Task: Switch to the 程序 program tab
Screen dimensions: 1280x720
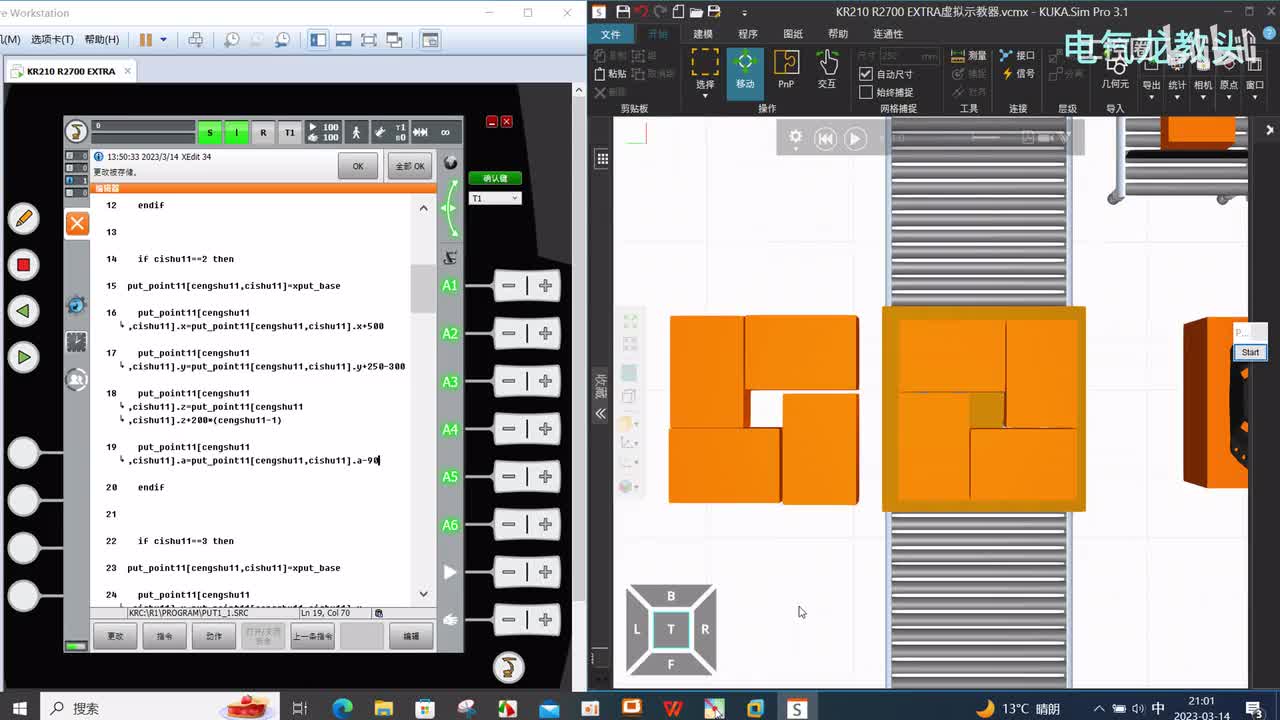Action: point(748,34)
